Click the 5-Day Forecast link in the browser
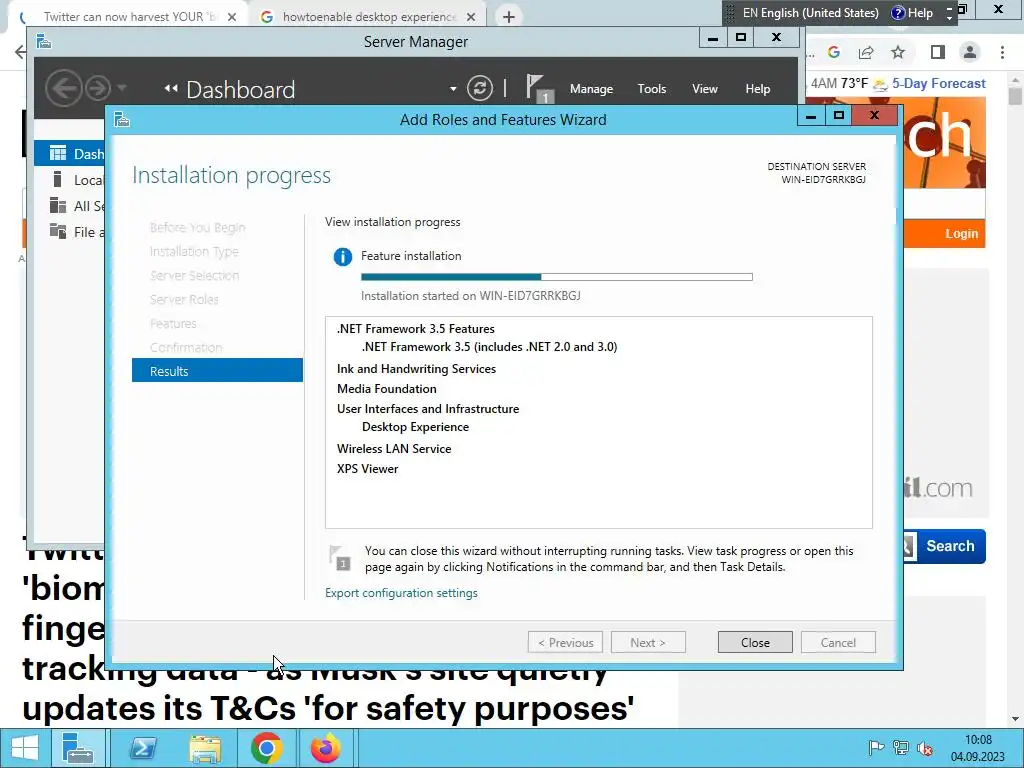This screenshot has height=768, width=1024. (938, 84)
